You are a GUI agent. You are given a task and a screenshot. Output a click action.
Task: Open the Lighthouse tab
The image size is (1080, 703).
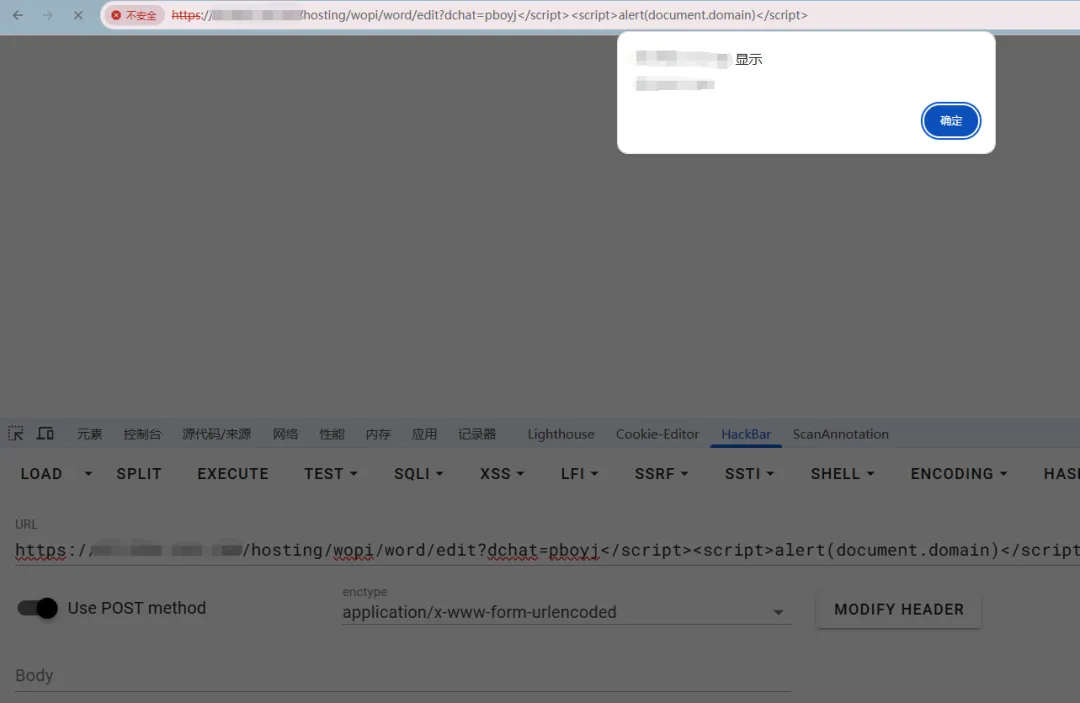[561, 434]
